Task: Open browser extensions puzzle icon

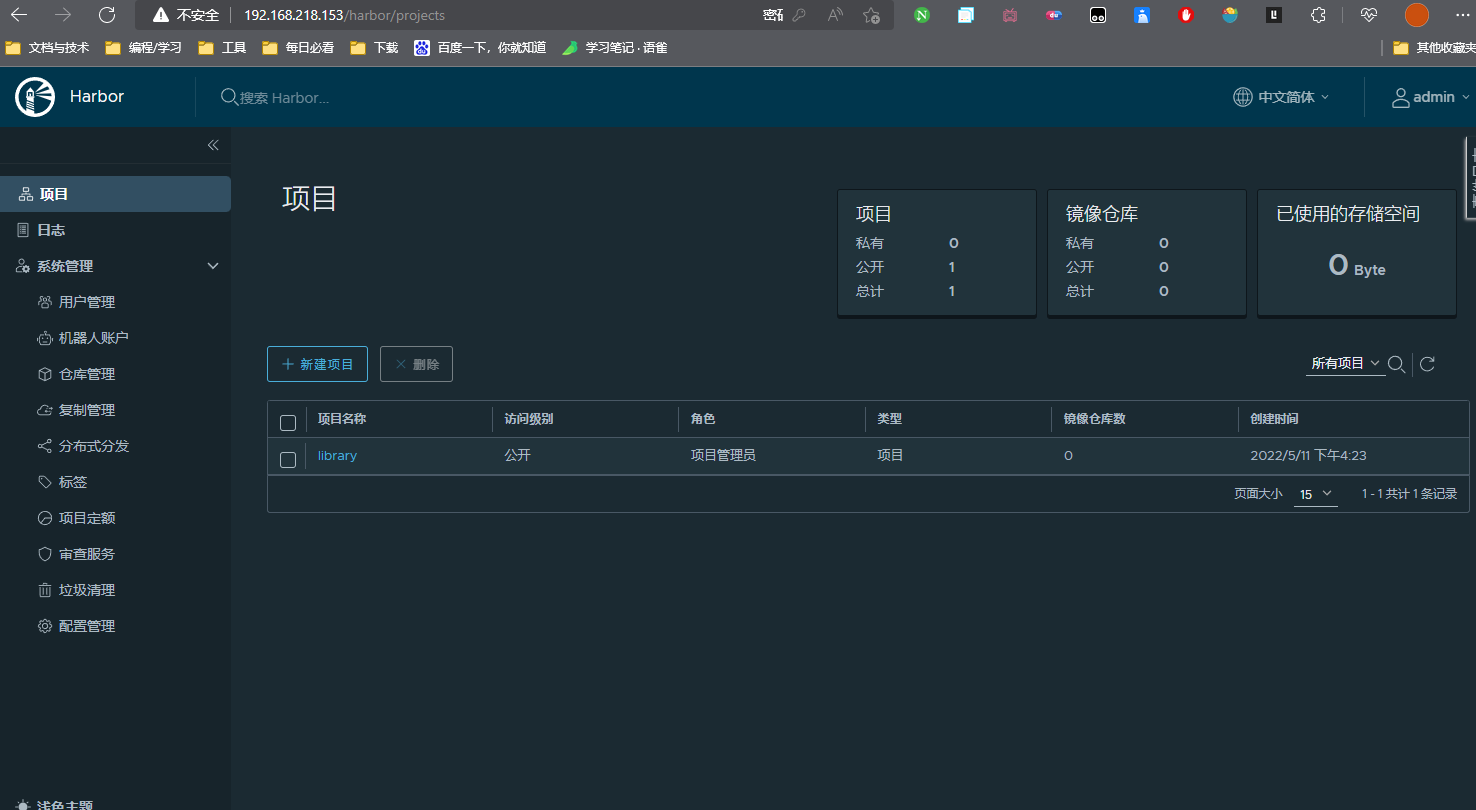Action: tap(1318, 15)
